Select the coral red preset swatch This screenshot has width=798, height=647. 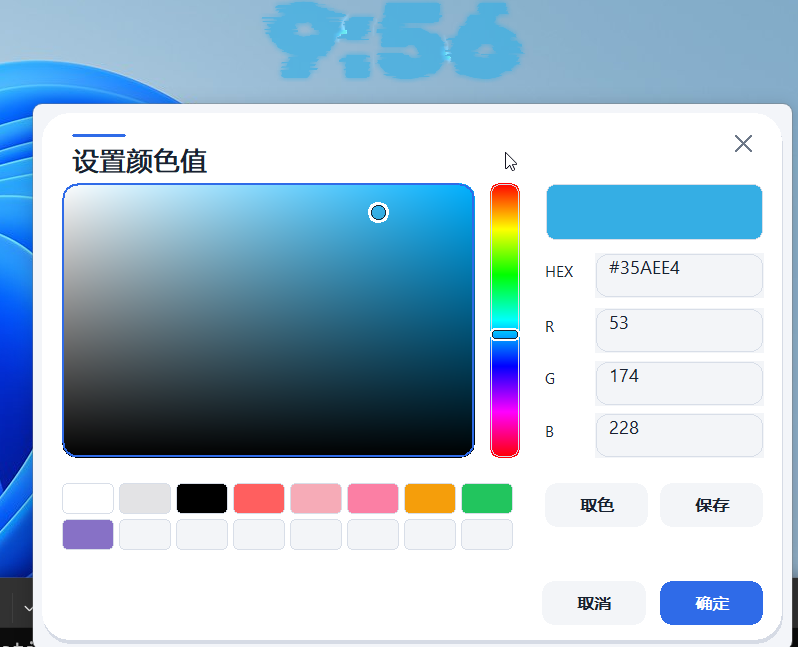[259, 498]
